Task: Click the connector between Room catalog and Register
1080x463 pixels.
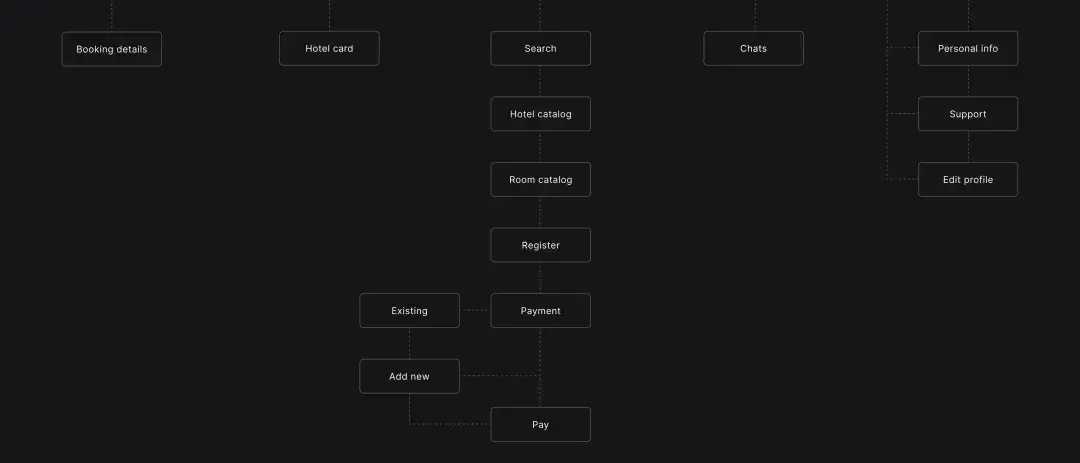Action: 540,213
